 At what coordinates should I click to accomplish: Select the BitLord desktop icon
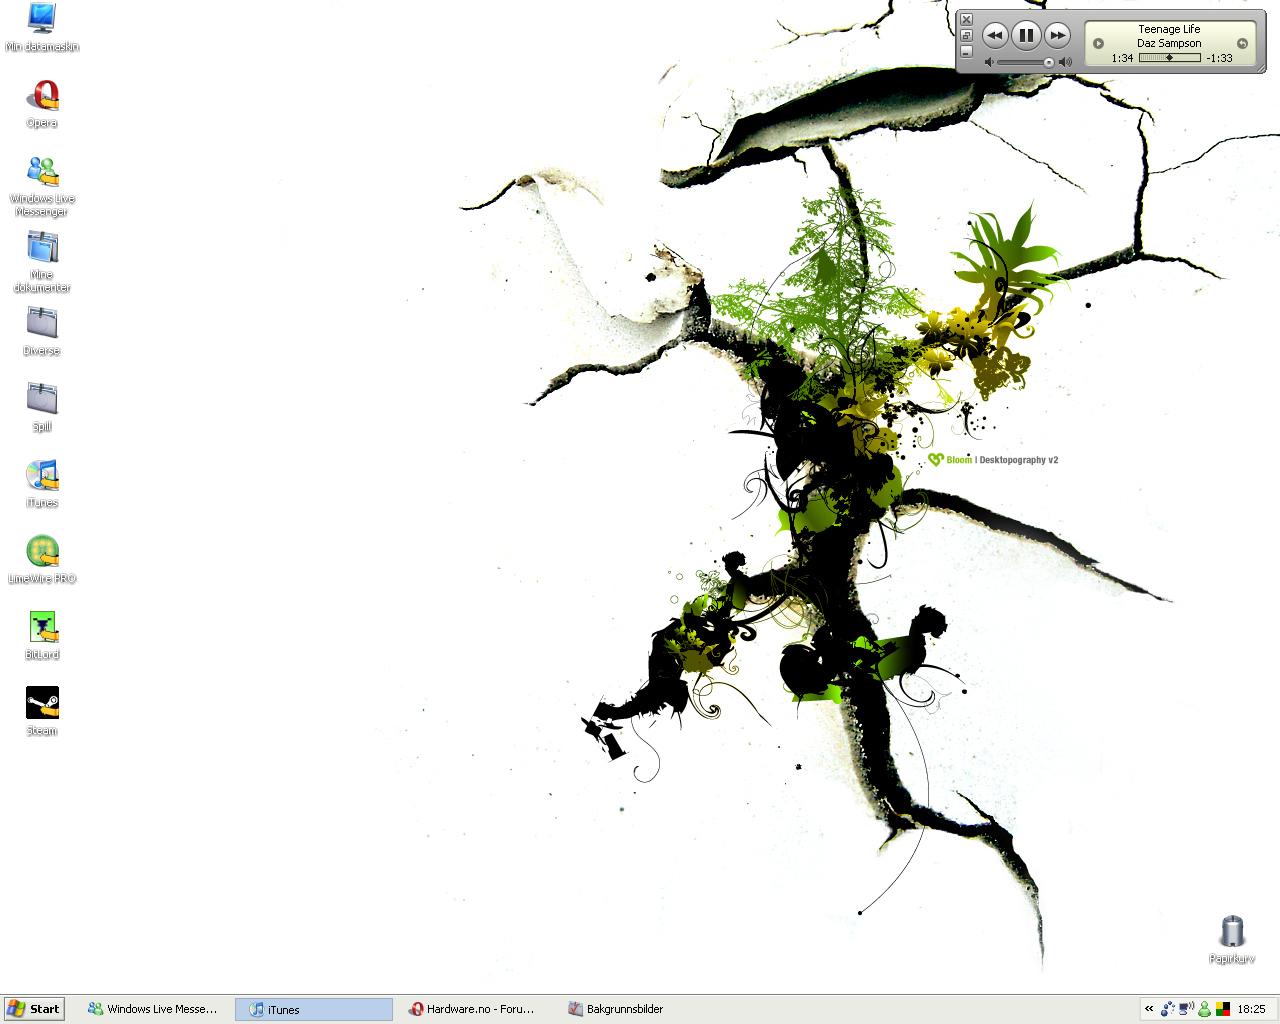(42, 635)
